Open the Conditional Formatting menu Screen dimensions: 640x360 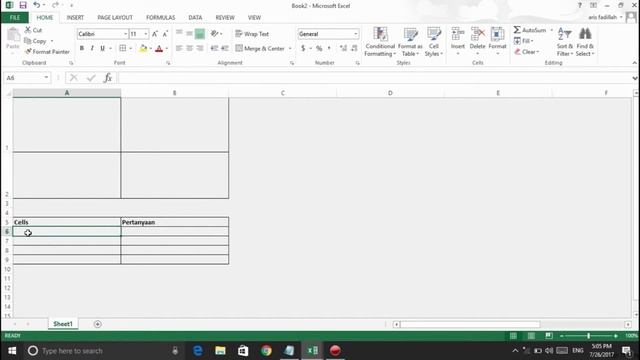[x=380, y=42]
